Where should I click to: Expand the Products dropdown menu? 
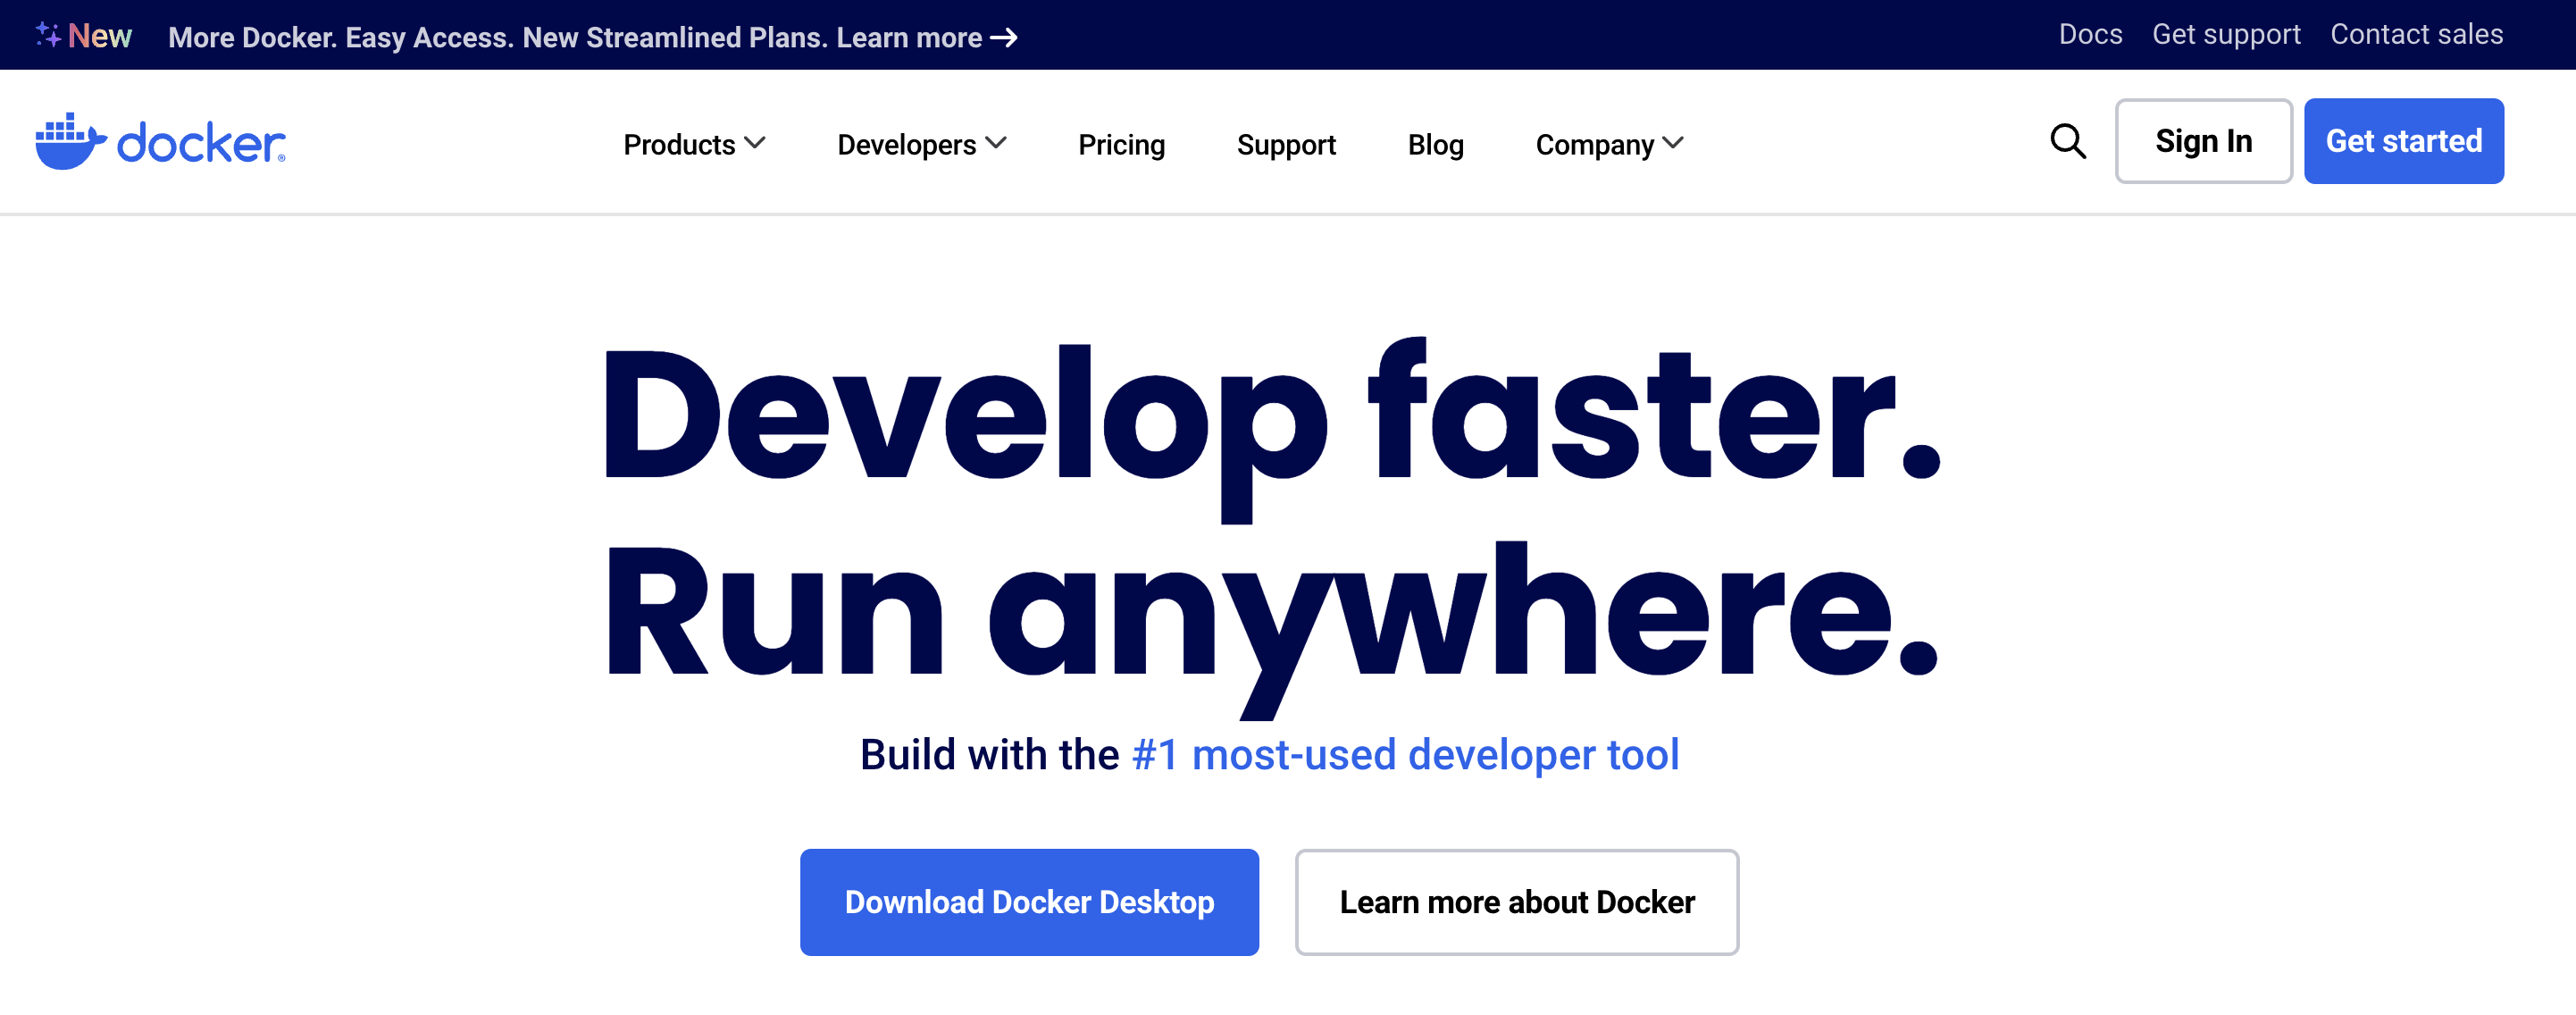tap(694, 144)
